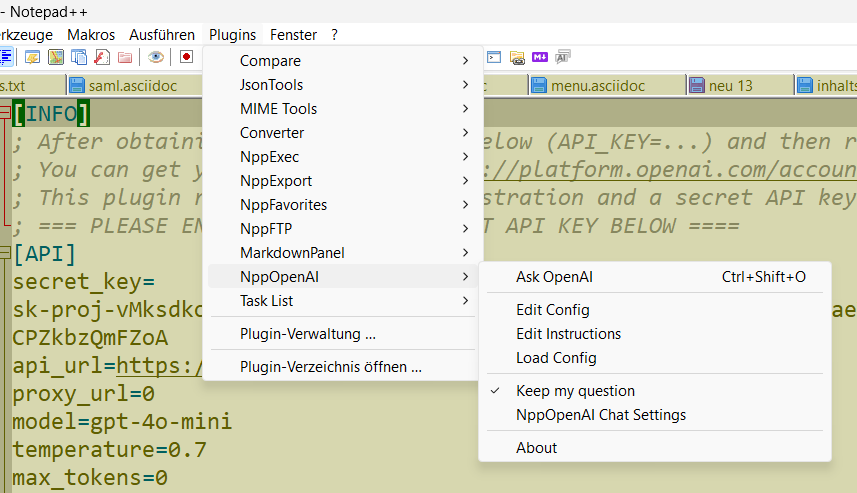The height and width of the screenshot is (493, 857).
Task: Click the red Folder as Workspace icon
Action: [125, 57]
